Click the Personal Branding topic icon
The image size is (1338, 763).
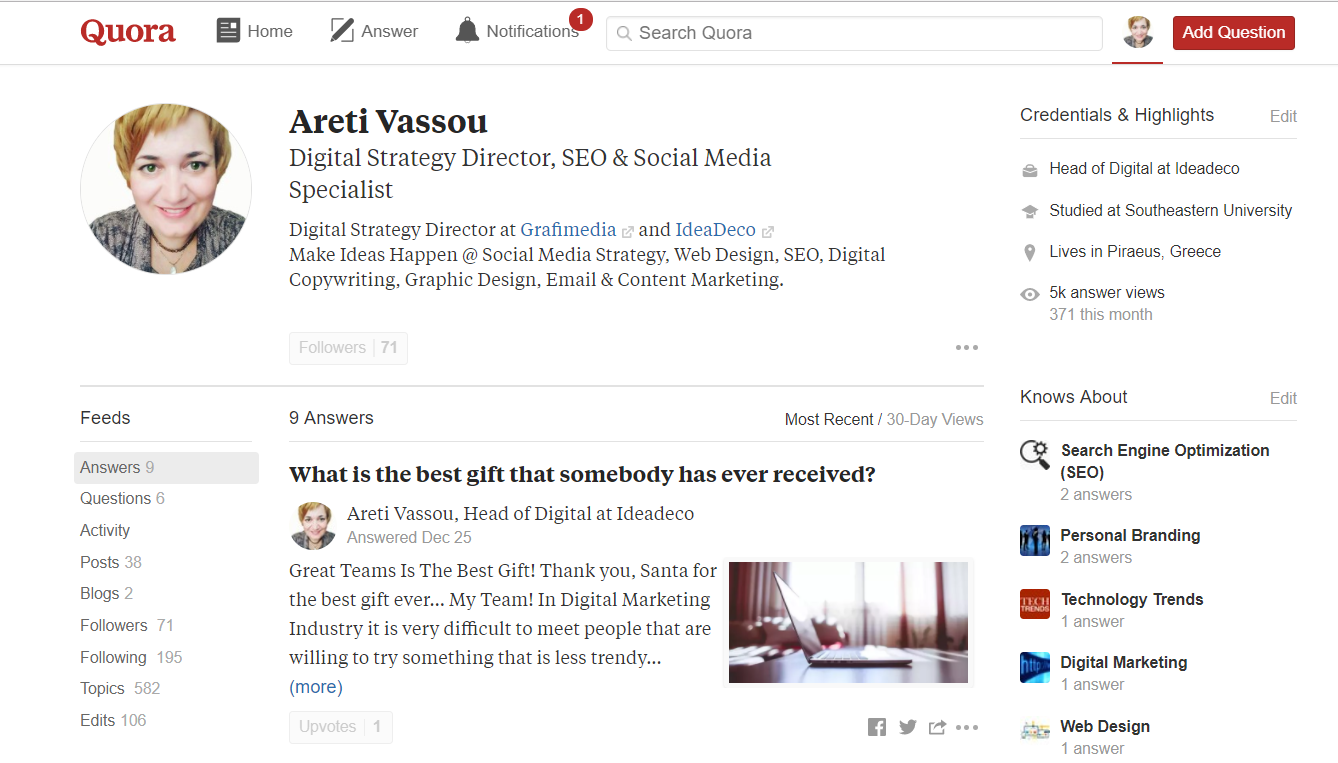[1034, 541]
